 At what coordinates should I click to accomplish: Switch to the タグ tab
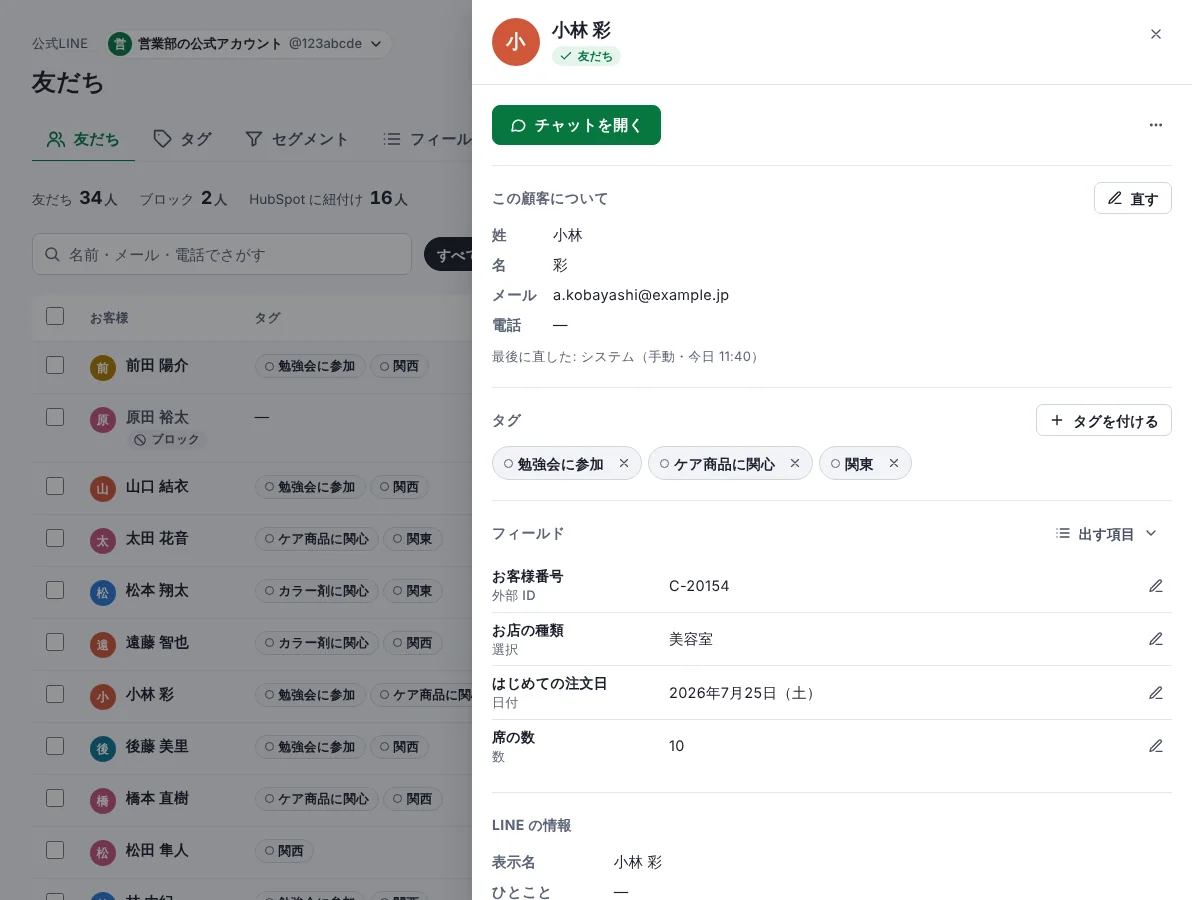coord(182,139)
